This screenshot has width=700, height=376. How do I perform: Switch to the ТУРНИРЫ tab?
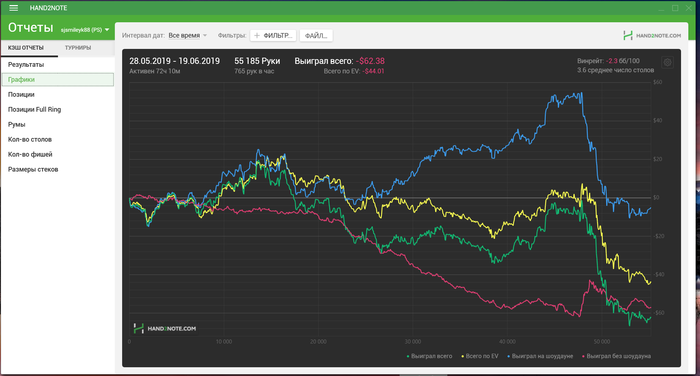point(78,48)
